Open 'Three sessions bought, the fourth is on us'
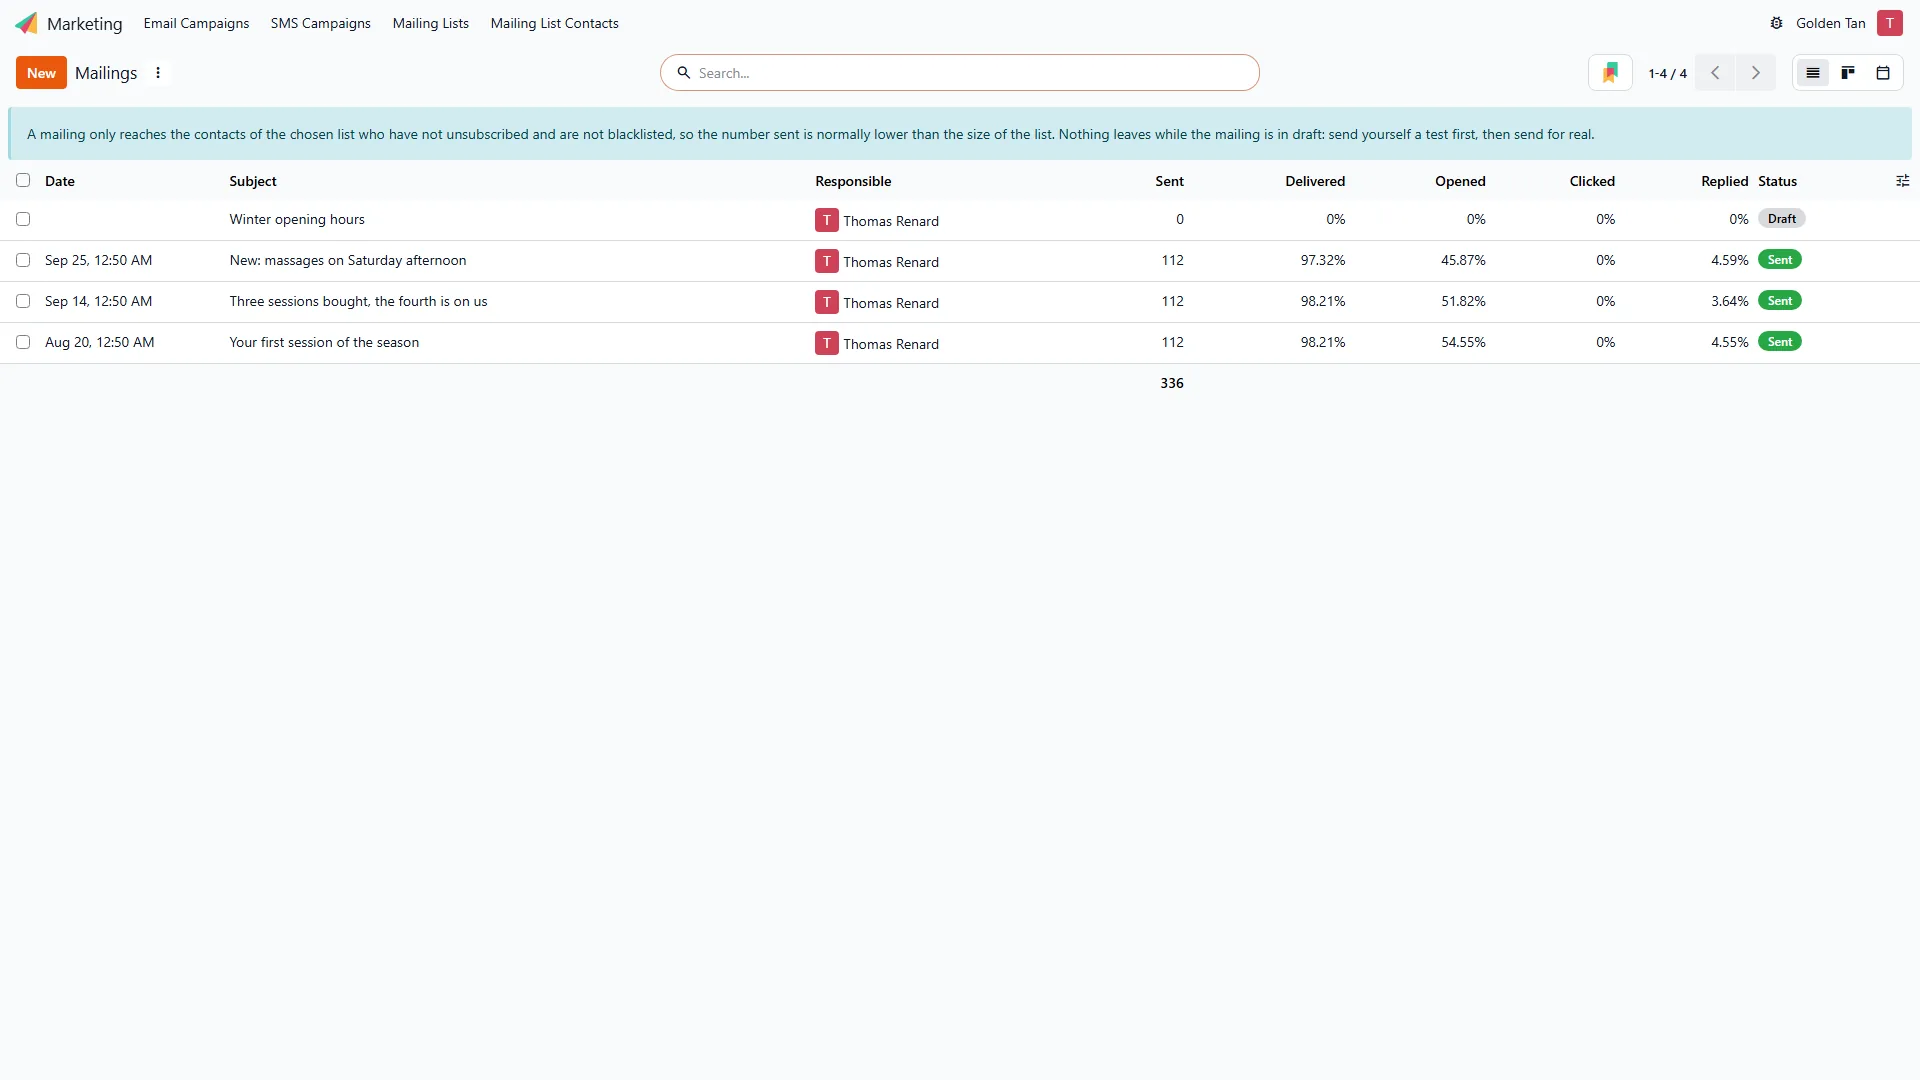Image resolution: width=1920 pixels, height=1080 pixels. click(358, 301)
